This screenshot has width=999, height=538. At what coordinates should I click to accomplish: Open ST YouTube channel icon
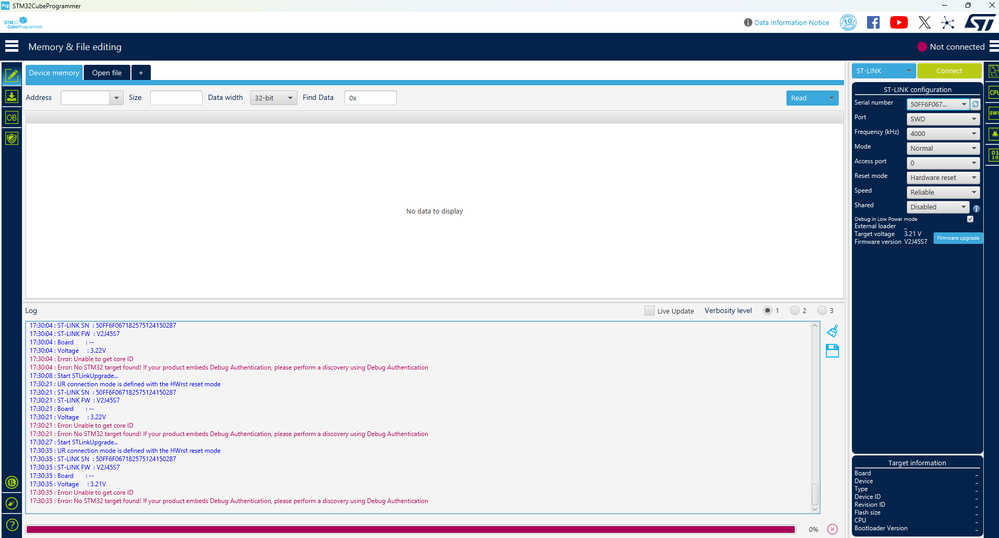[x=898, y=22]
